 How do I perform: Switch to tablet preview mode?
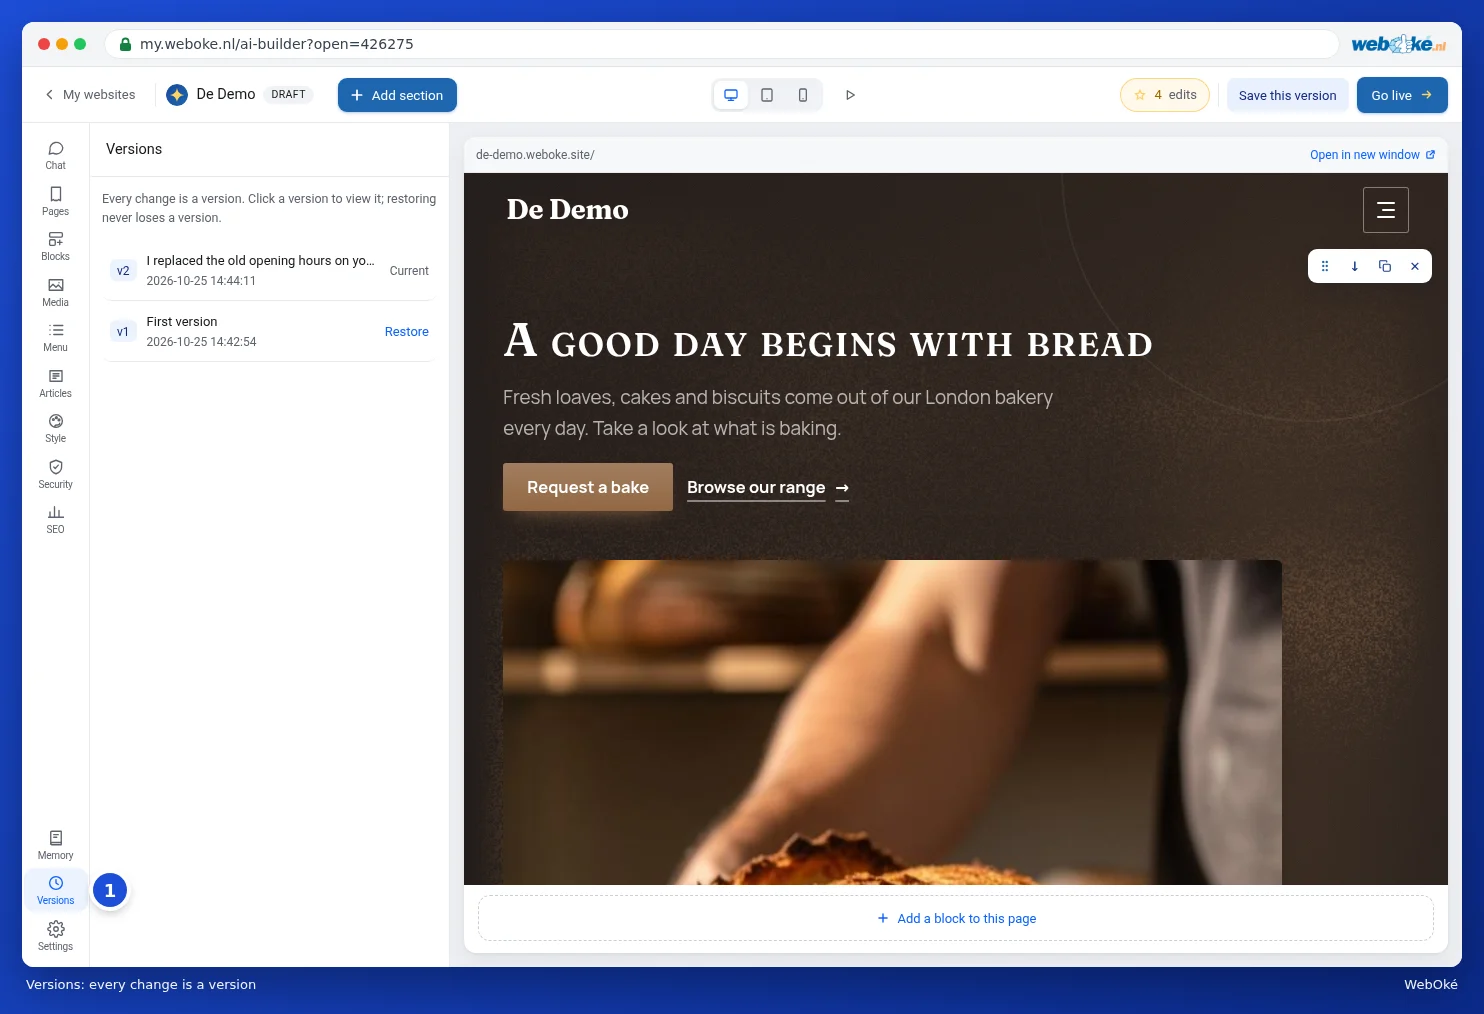(767, 95)
